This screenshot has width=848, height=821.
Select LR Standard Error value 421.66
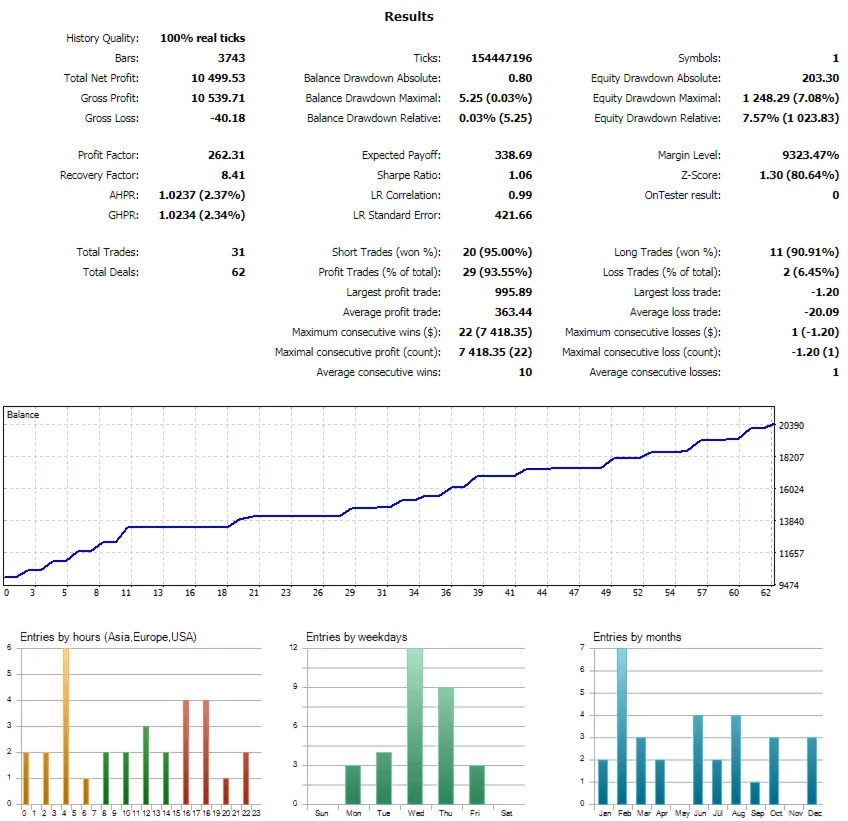tap(513, 215)
